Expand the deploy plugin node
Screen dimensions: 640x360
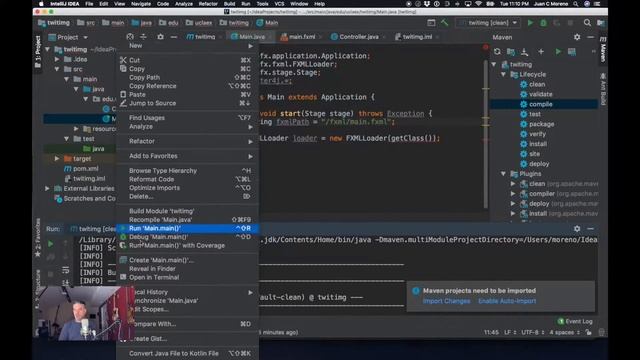(x=513, y=204)
